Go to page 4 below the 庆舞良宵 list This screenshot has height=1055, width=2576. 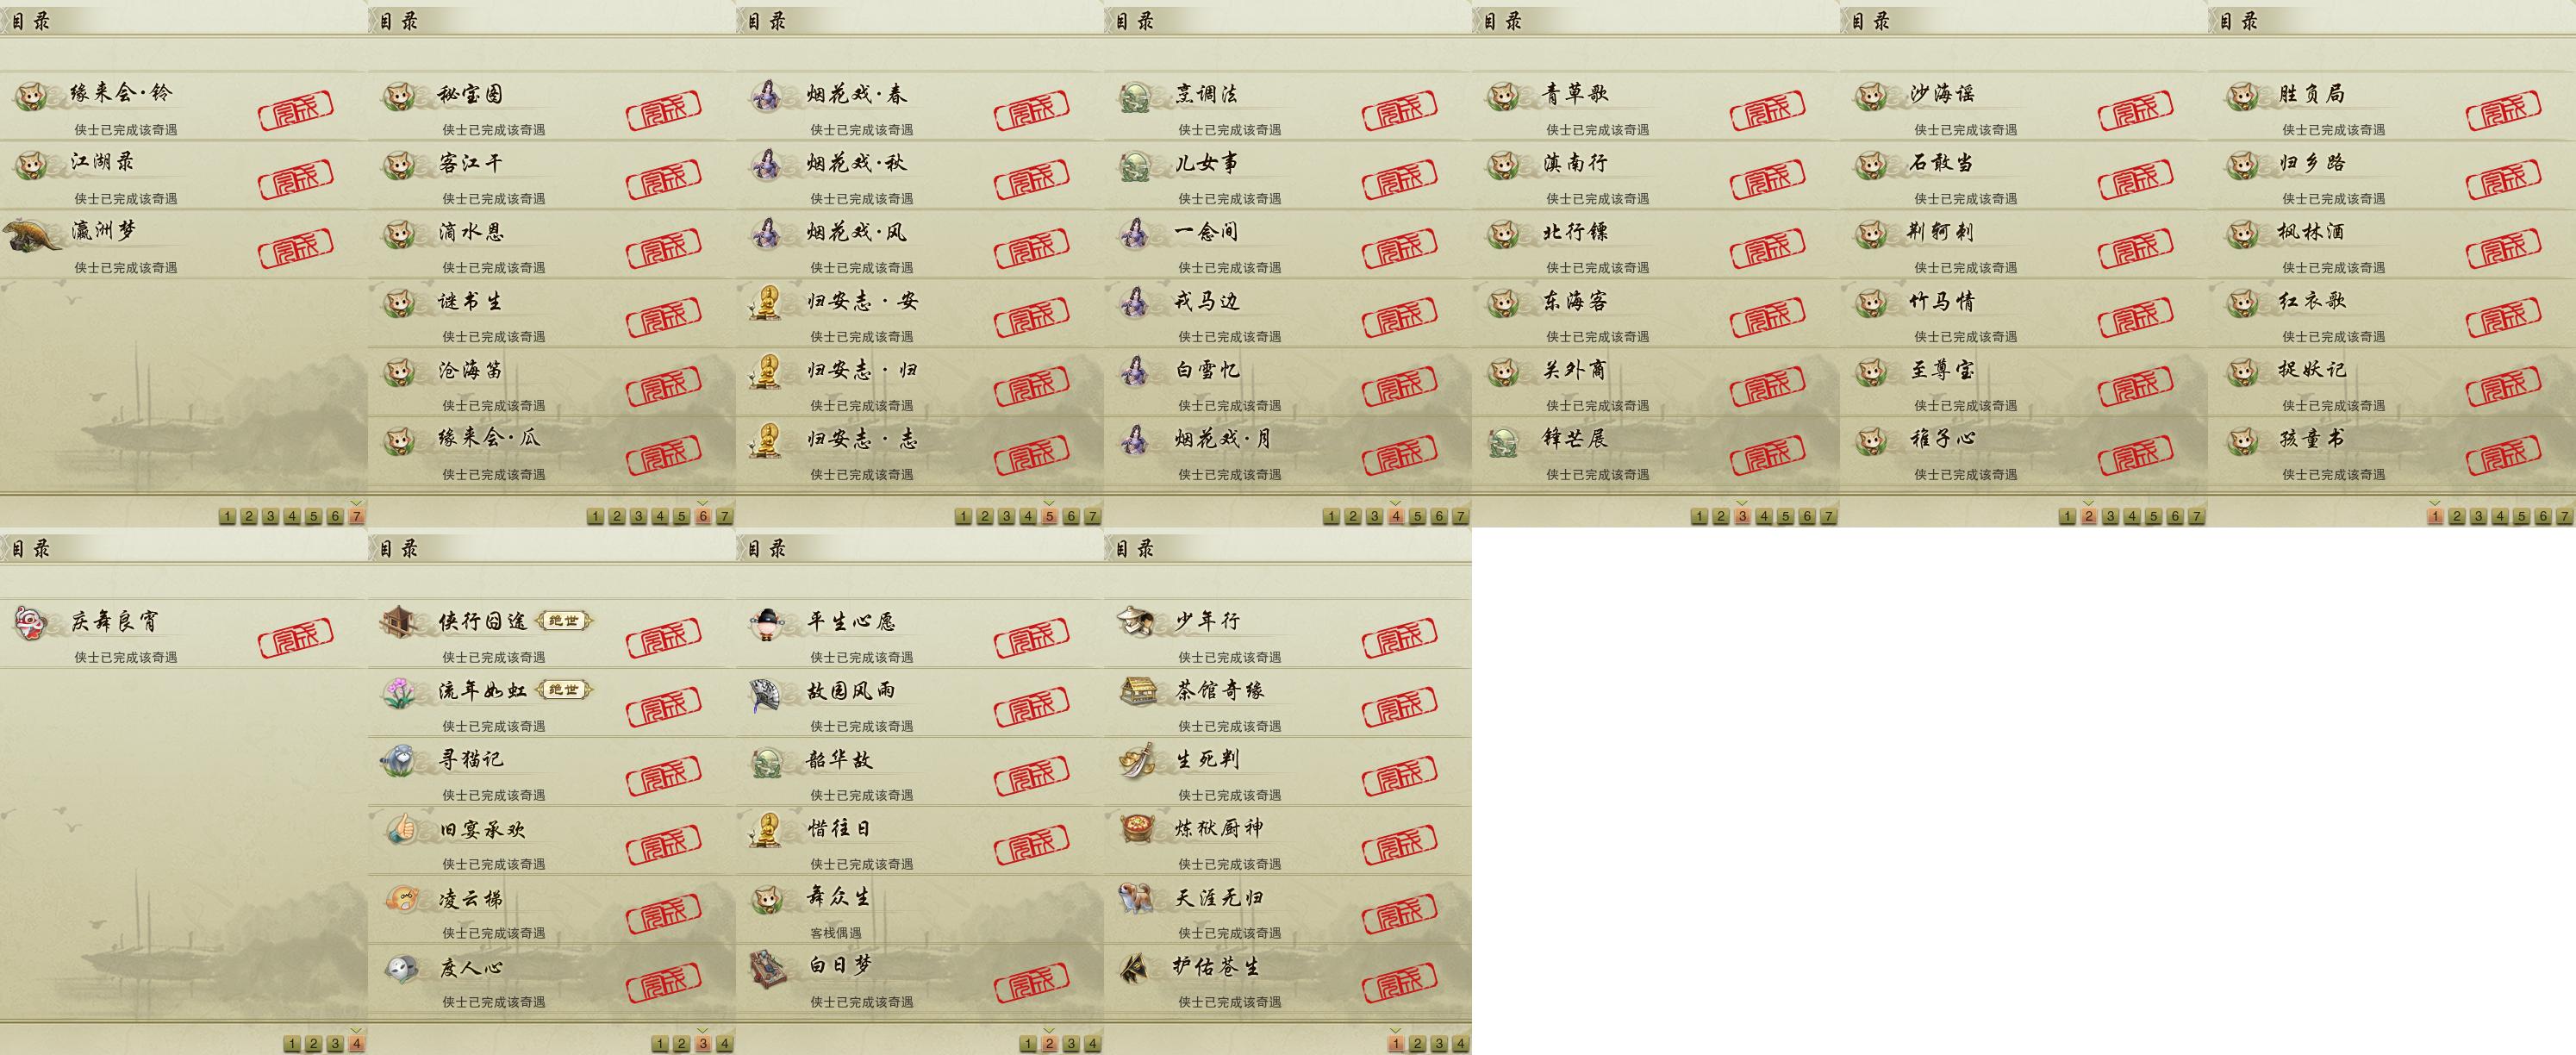coord(357,1043)
